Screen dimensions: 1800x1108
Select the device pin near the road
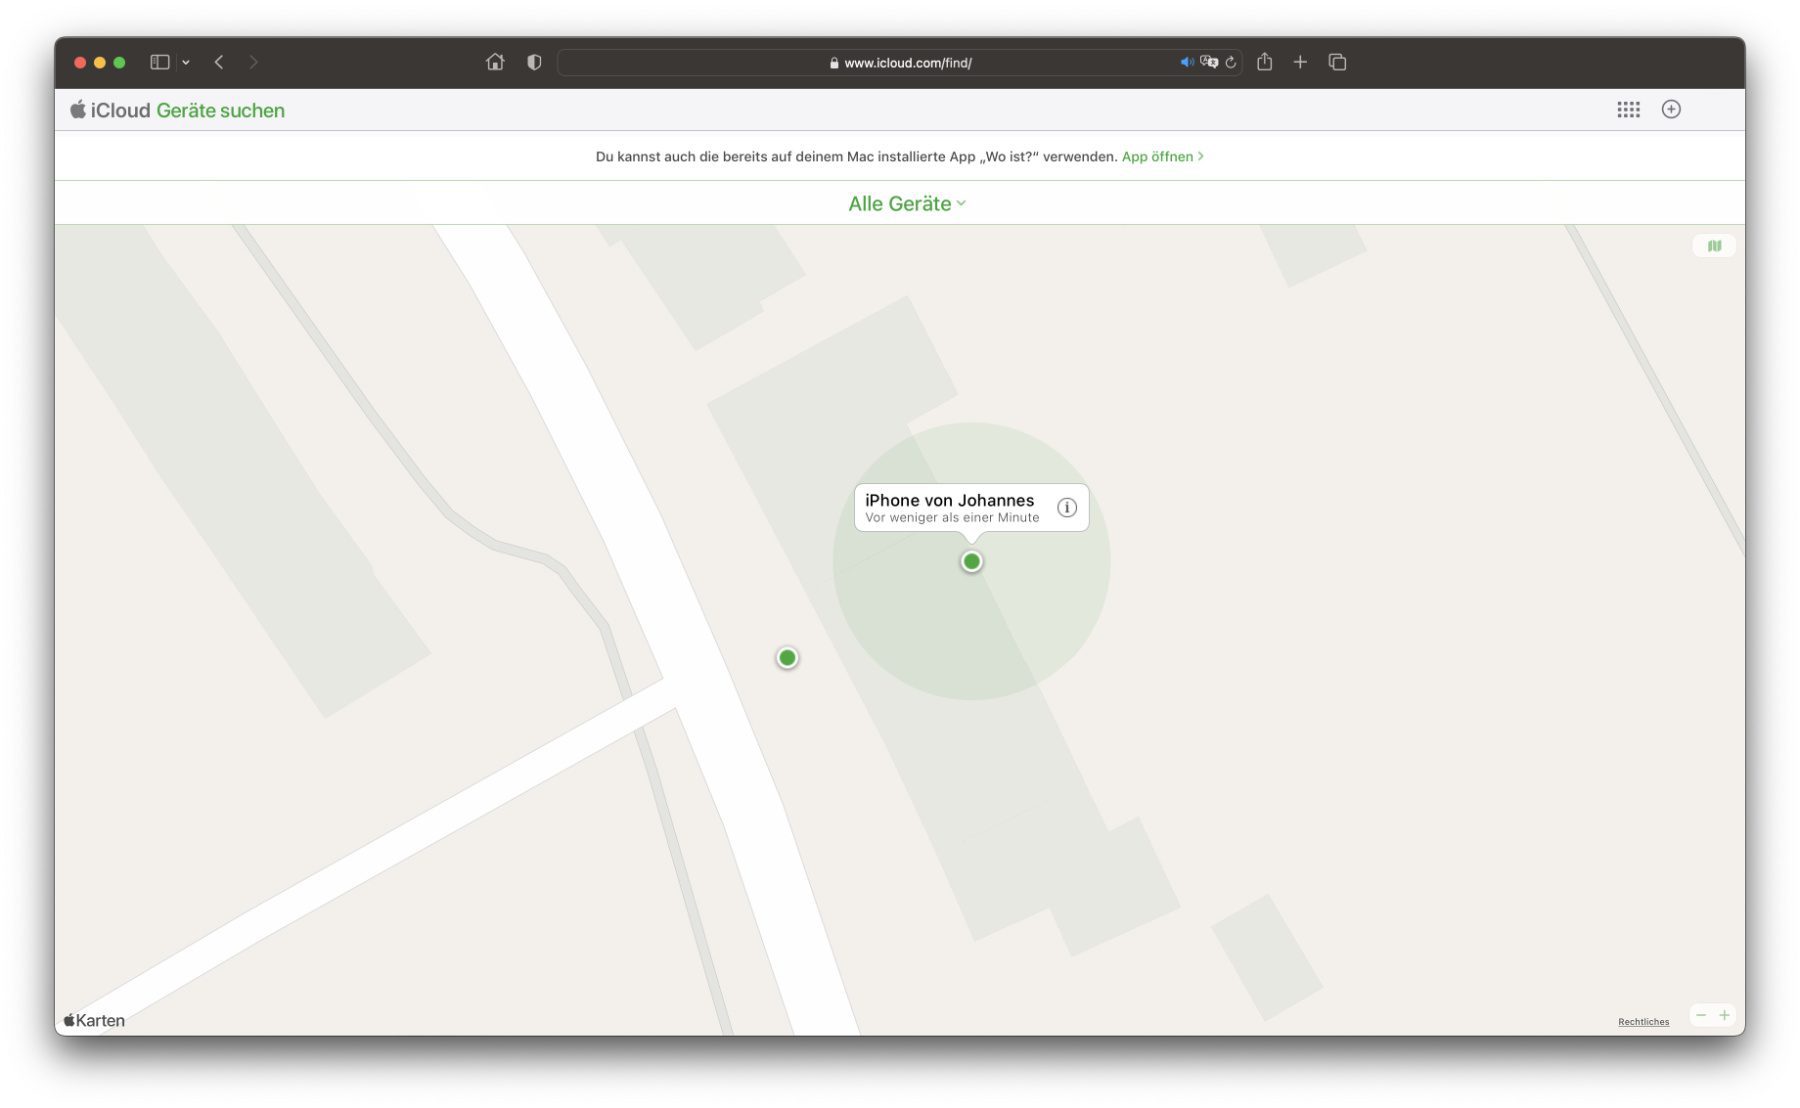[787, 658]
